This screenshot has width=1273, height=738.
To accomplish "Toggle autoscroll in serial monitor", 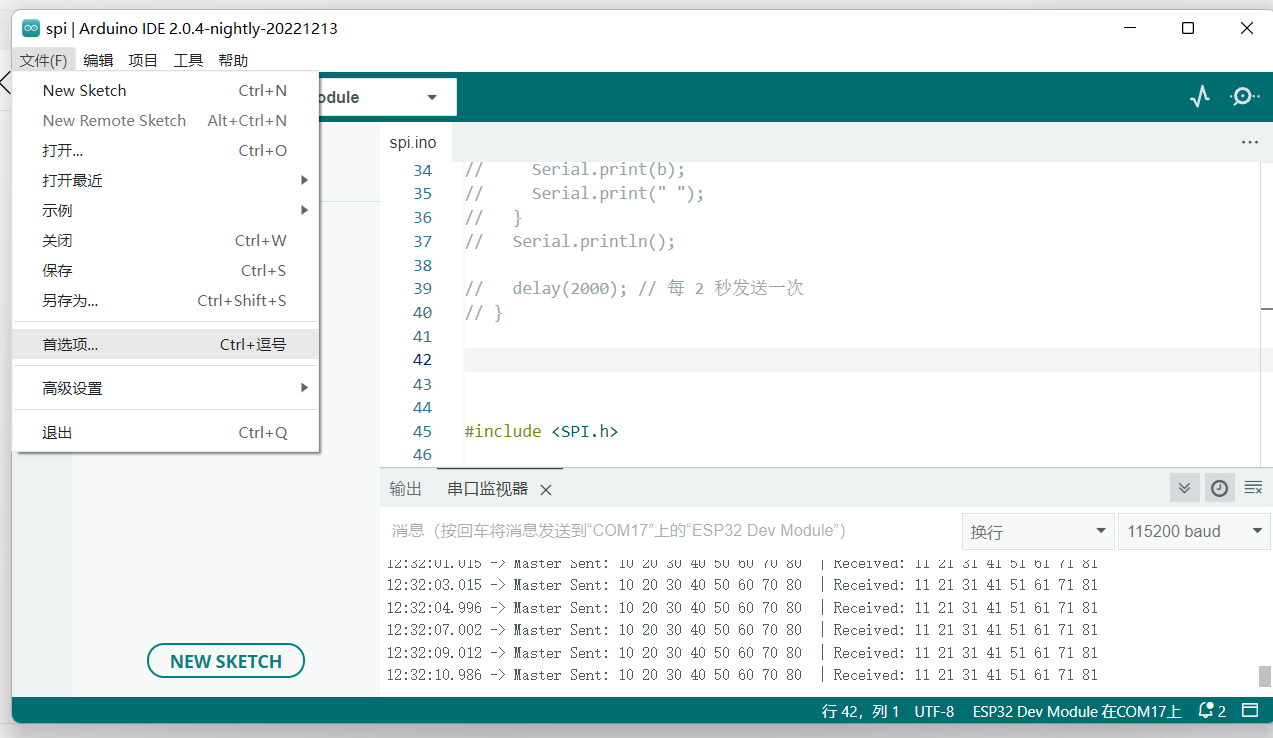I will (1184, 488).
